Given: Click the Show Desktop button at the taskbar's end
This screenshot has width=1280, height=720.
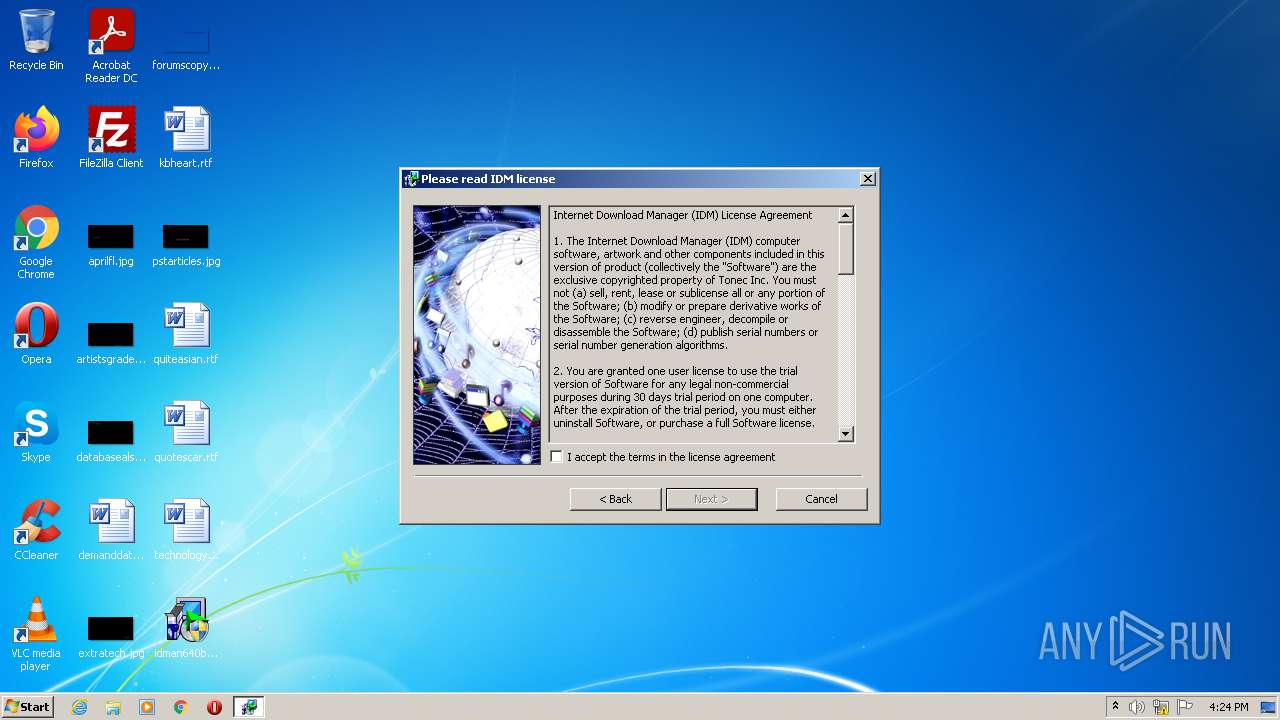Looking at the screenshot, I should (1270, 707).
